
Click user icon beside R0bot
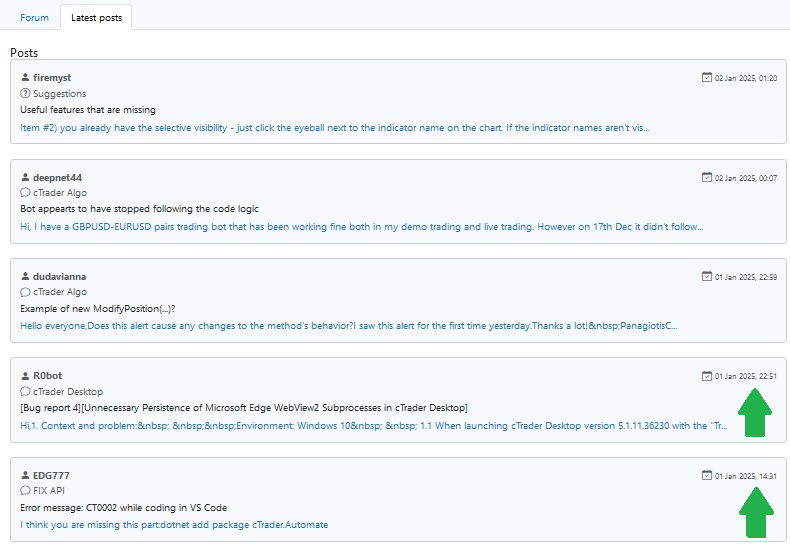pyautogui.click(x=25, y=376)
